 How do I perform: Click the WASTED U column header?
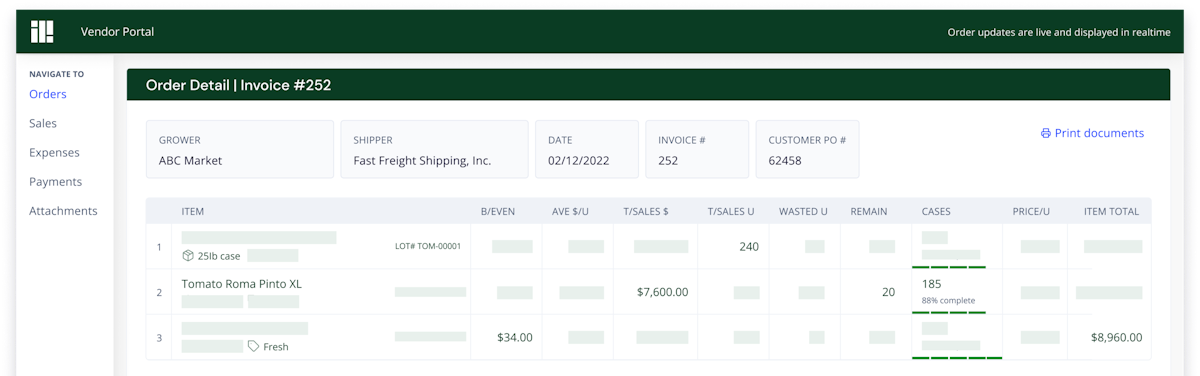pos(803,212)
